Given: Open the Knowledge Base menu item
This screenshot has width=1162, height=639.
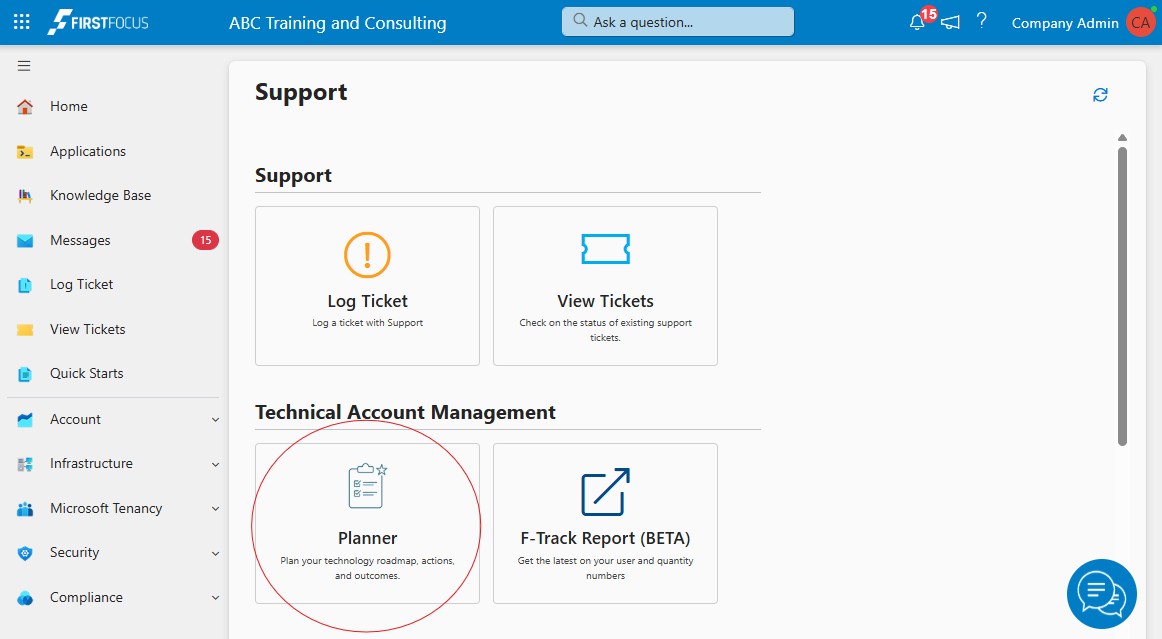Looking at the screenshot, I should pos(100,195).
